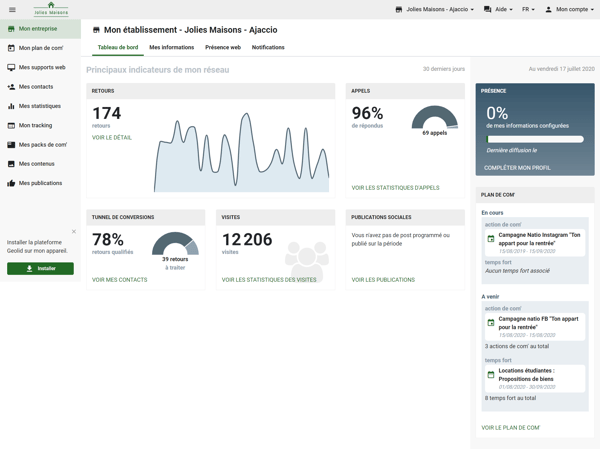Click the Mes publications thumbs-up icon
This screenshot has height=449, width=600.
pyautogui.click(x=11, y=183)
